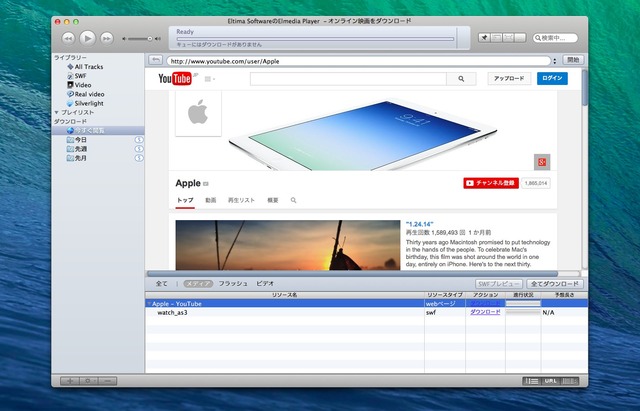Image resolution: width=640 pixels, height=411 pixels.
Task: Click the Google+ icon on banner
Action: click(542, 162)
